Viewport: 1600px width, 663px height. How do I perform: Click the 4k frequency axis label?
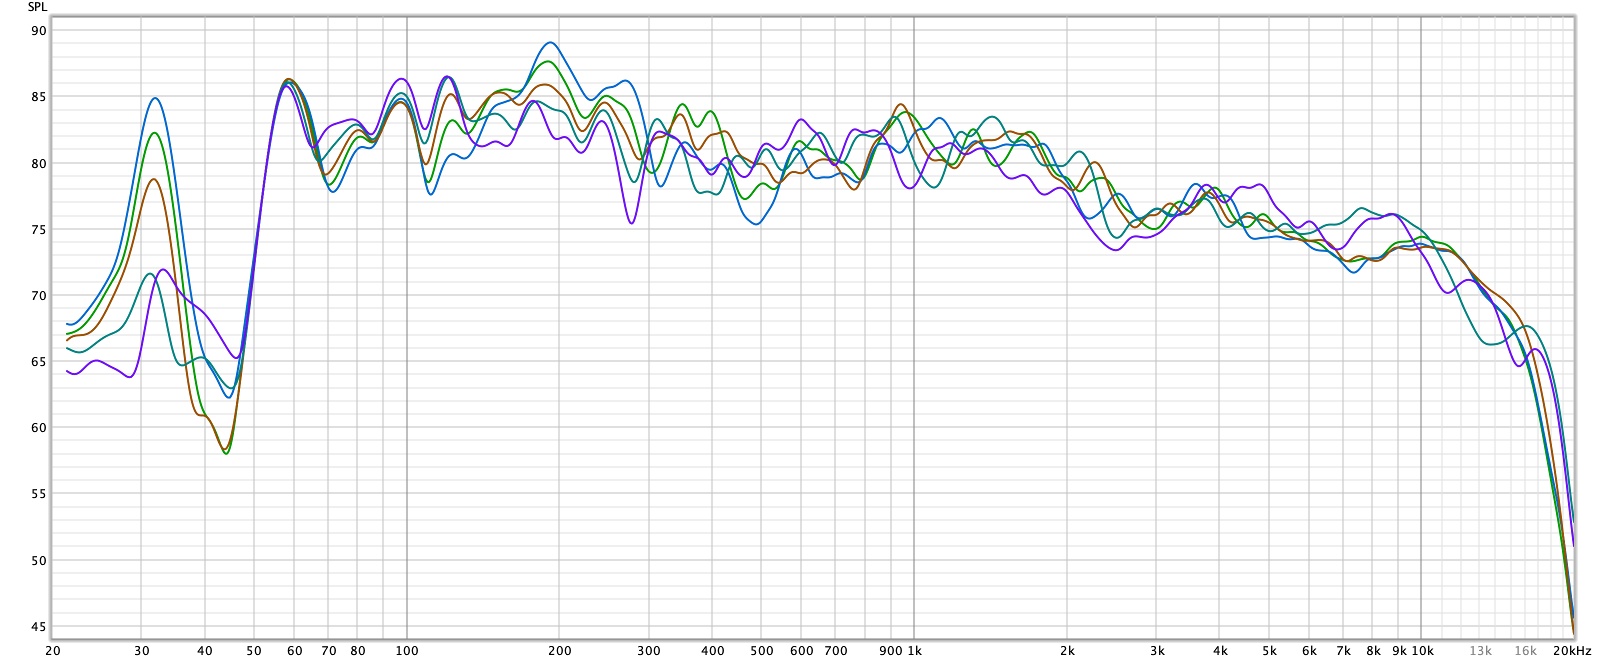1220,651
